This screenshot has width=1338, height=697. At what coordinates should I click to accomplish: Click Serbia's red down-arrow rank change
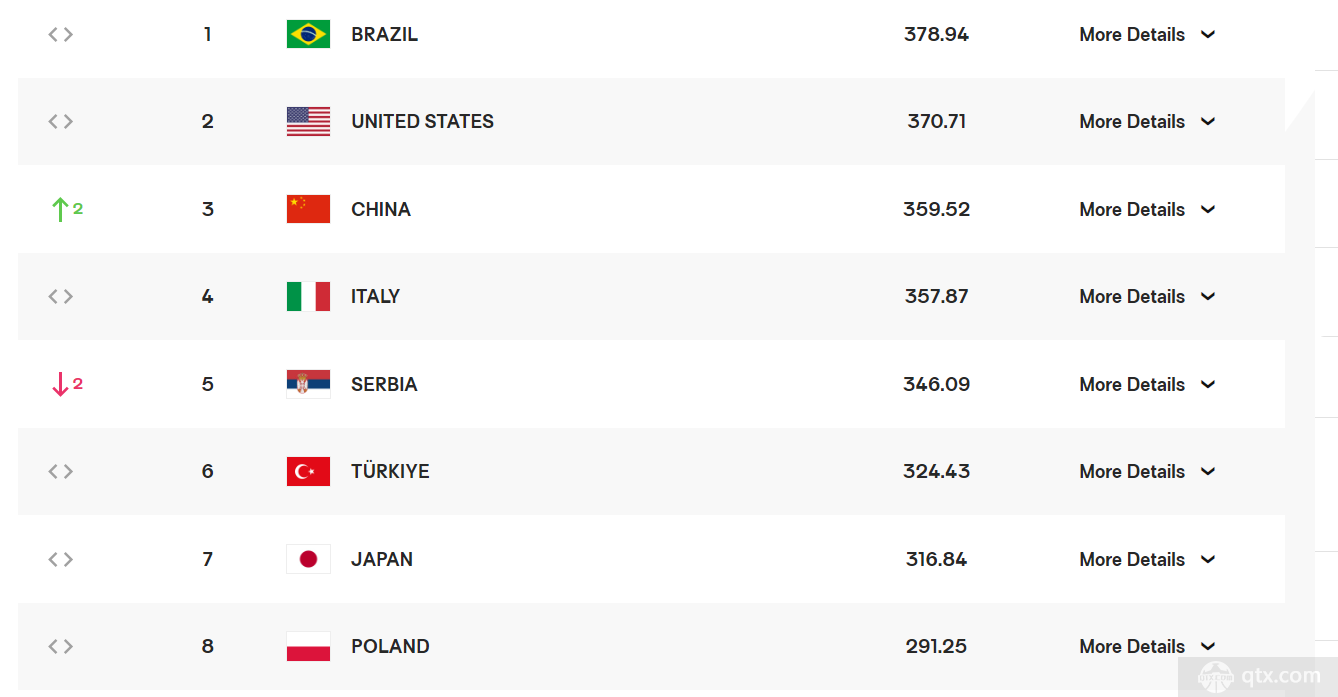(x=67, y=384)
